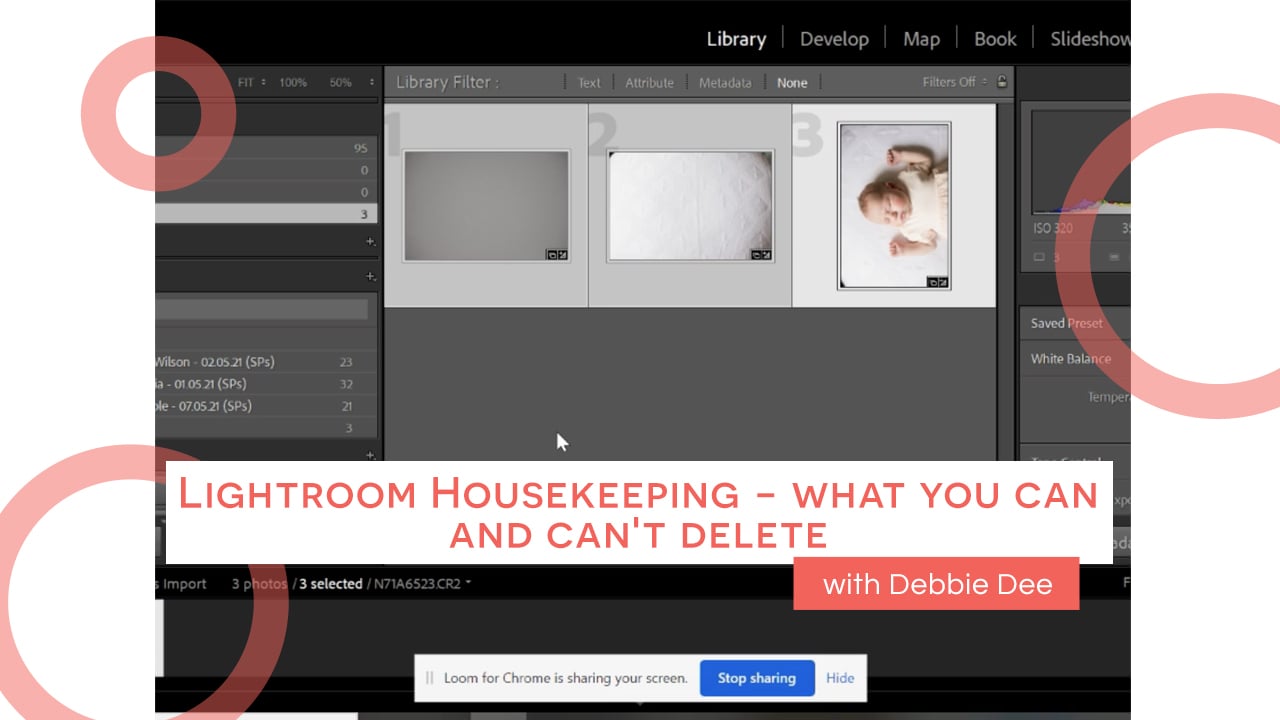Viewport: 1280px width, 720px height.
Task: Go to the Map module
Action: coord(921,39)
